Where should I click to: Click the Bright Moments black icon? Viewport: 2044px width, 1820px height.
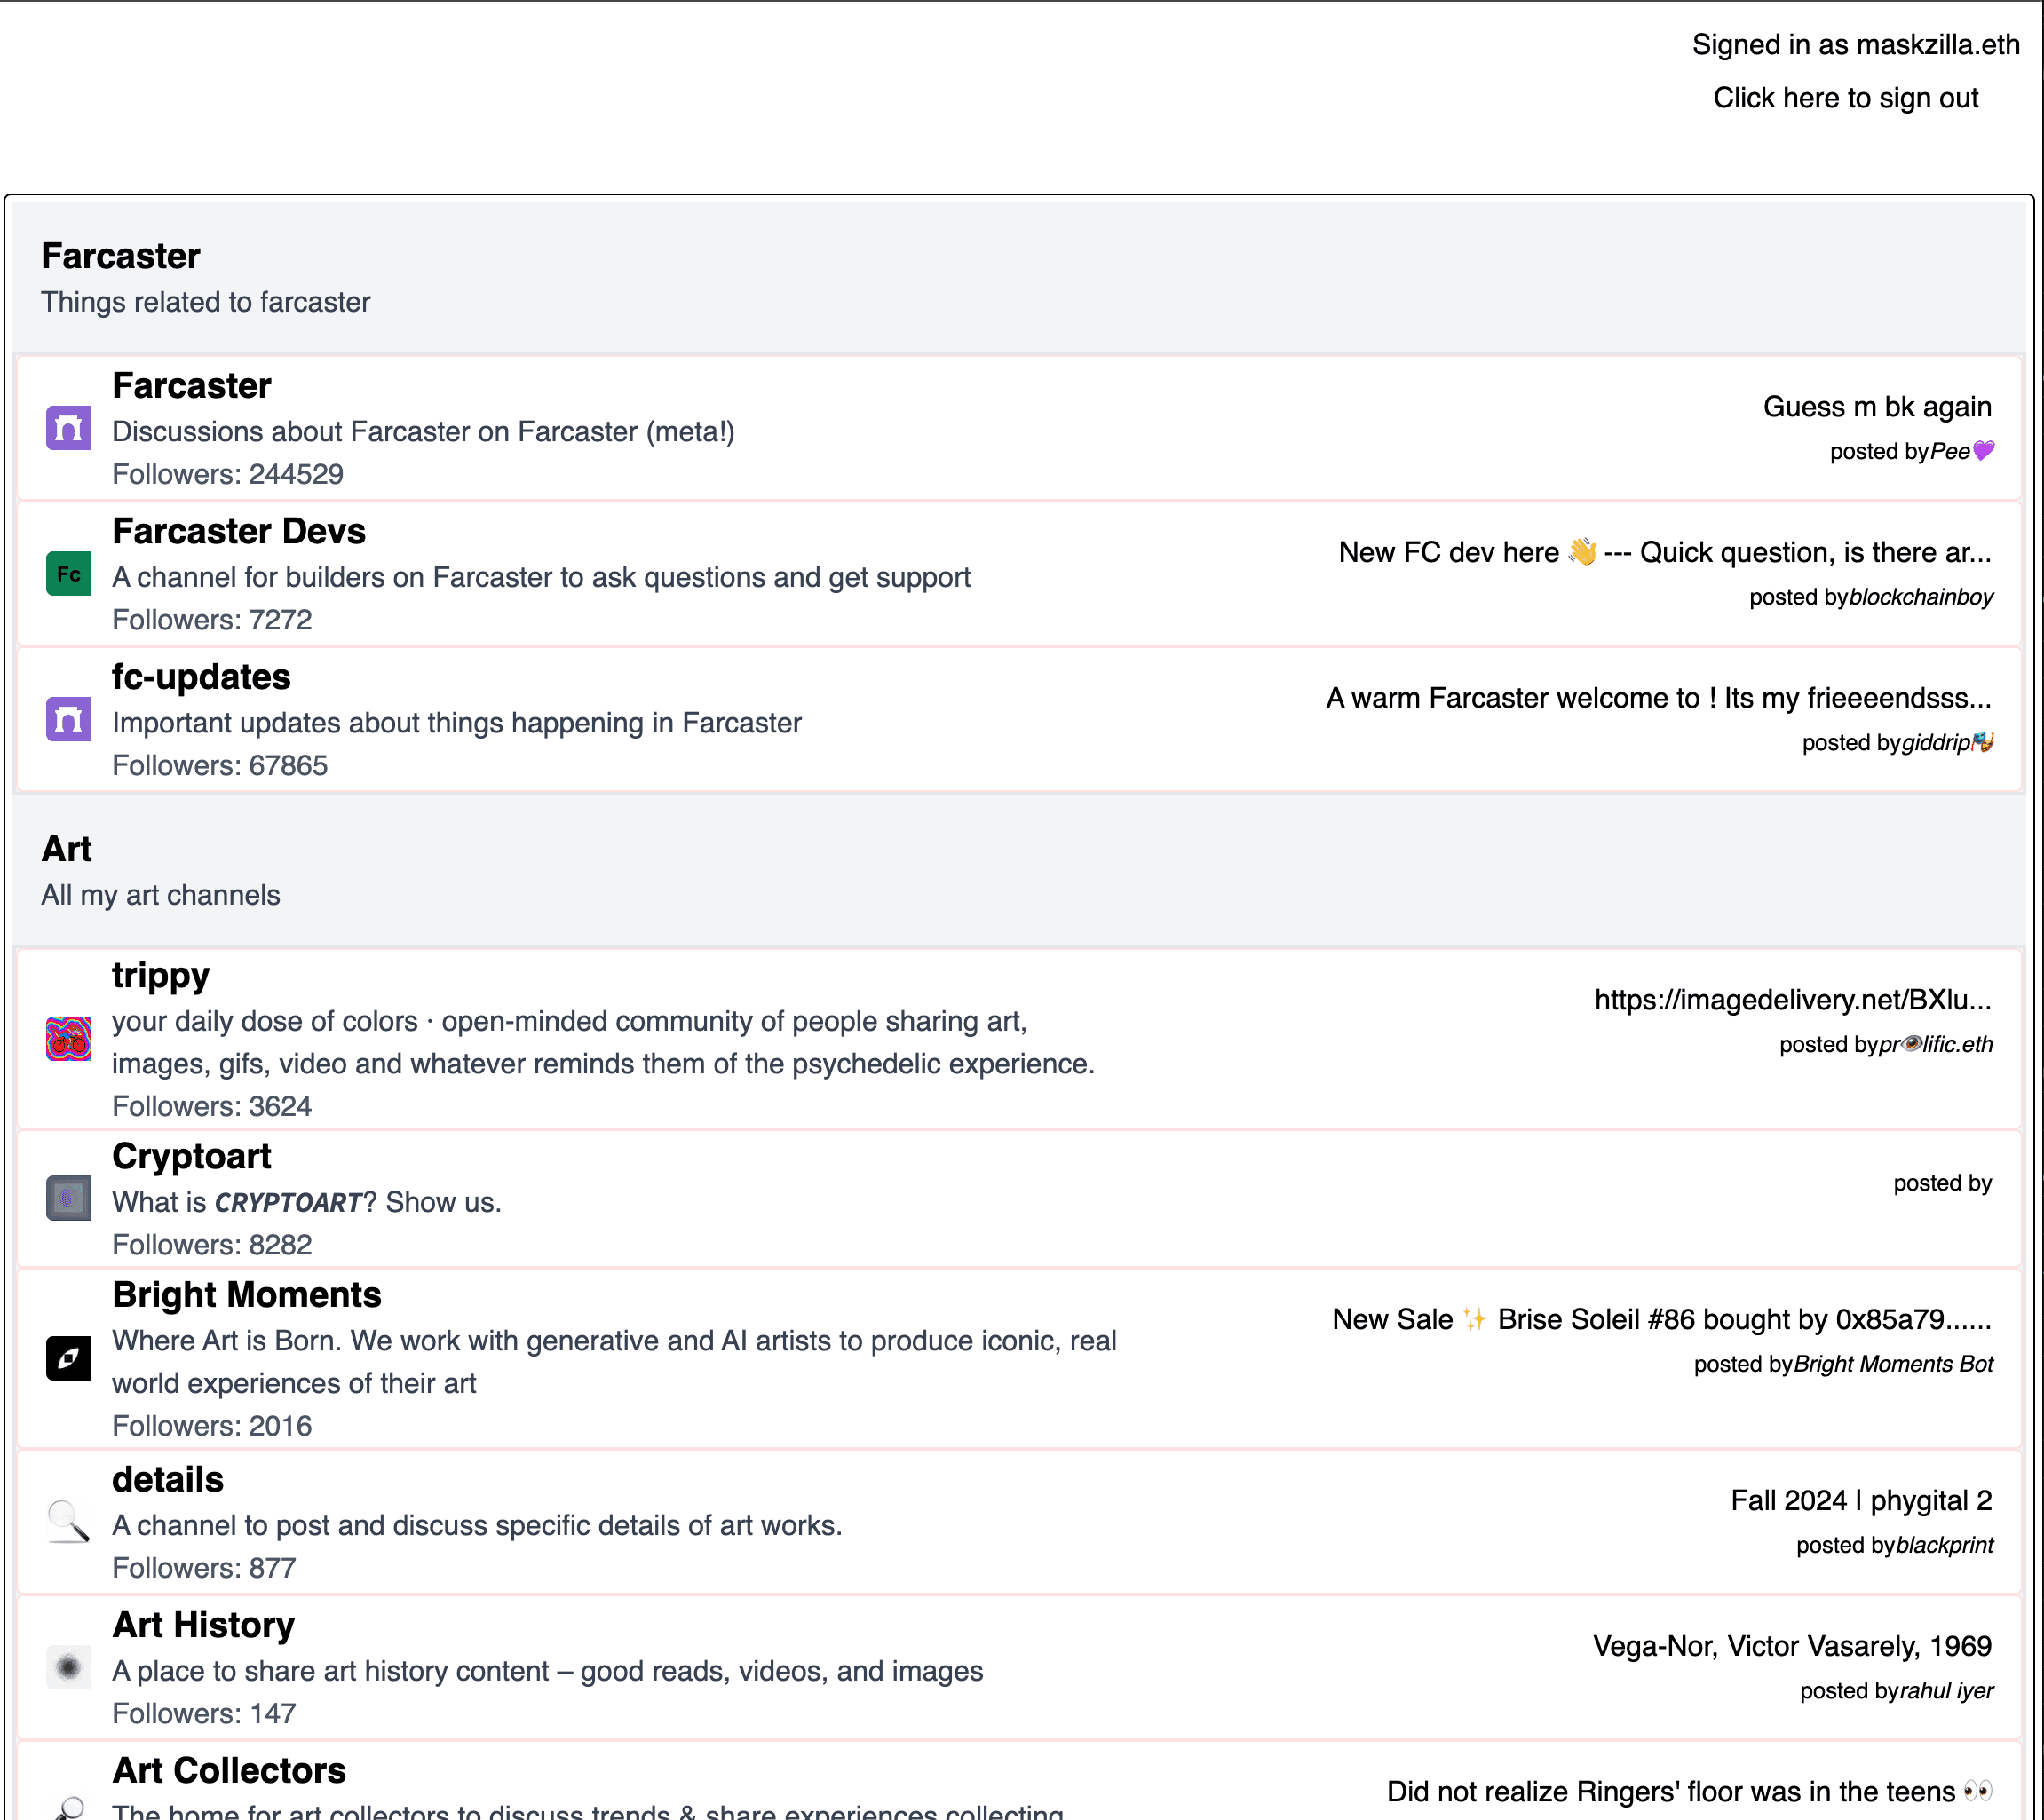[68, 1358]
